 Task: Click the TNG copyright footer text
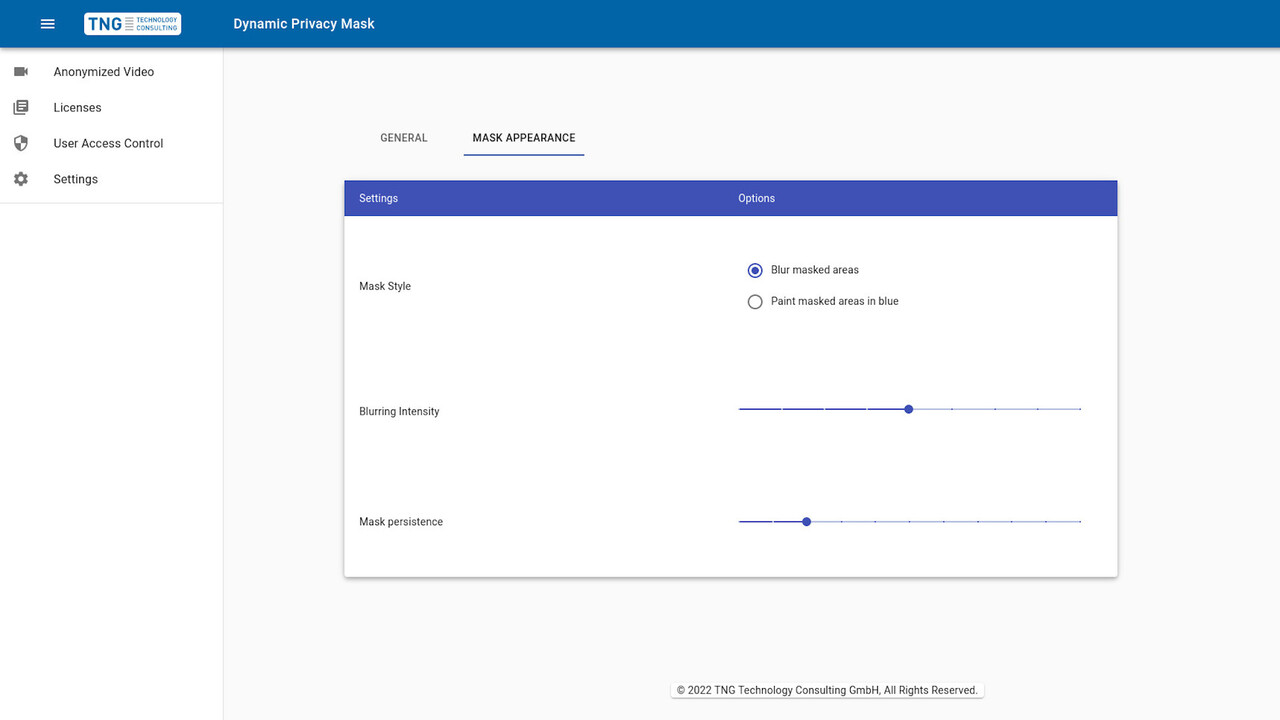click(827, 690)
